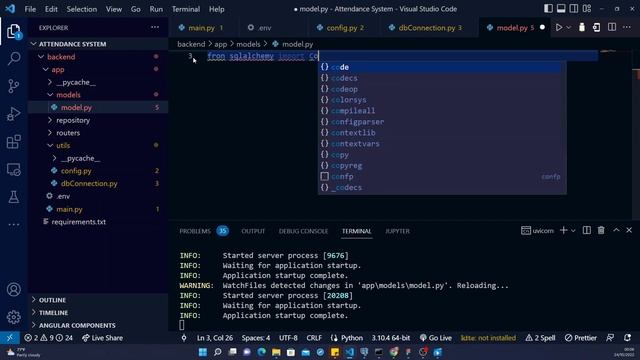The width and height of the screenshot is (640, 360).
Task: Select the 'codecs' autocomplete suggestion
Action: pos(442,78)
